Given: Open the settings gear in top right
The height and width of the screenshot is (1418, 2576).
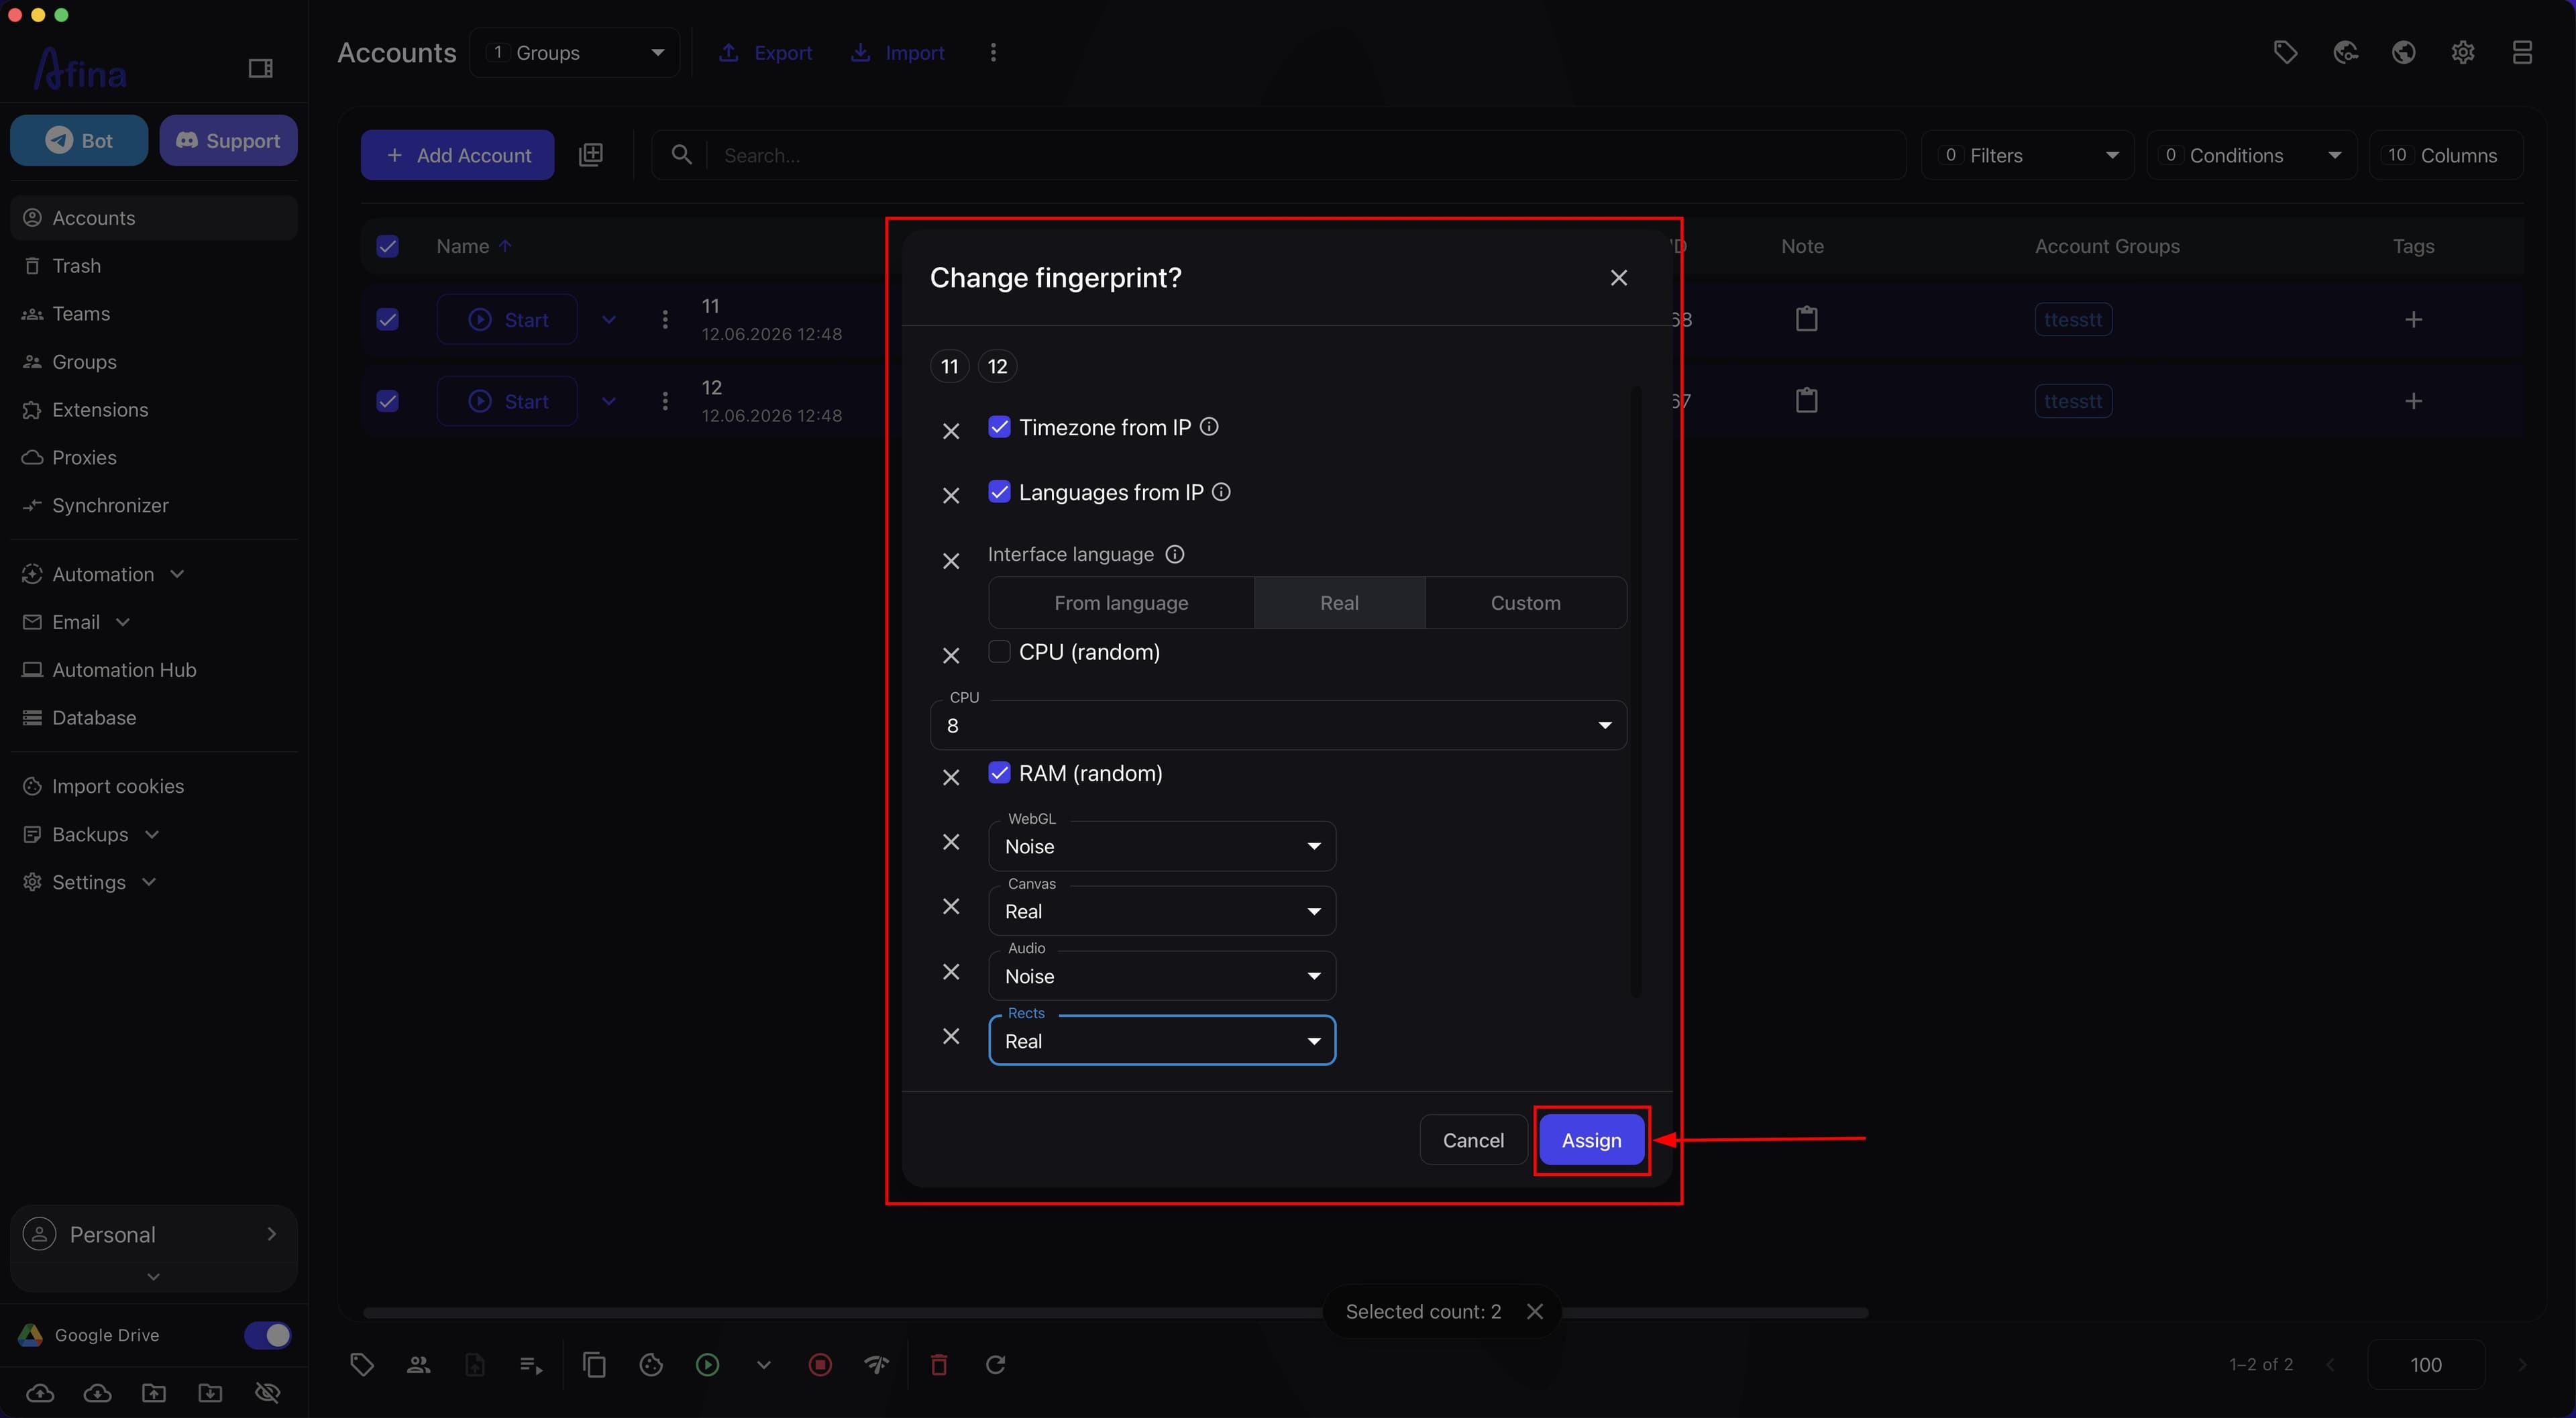Looking at the screenshot, I should coord(2463,52).
